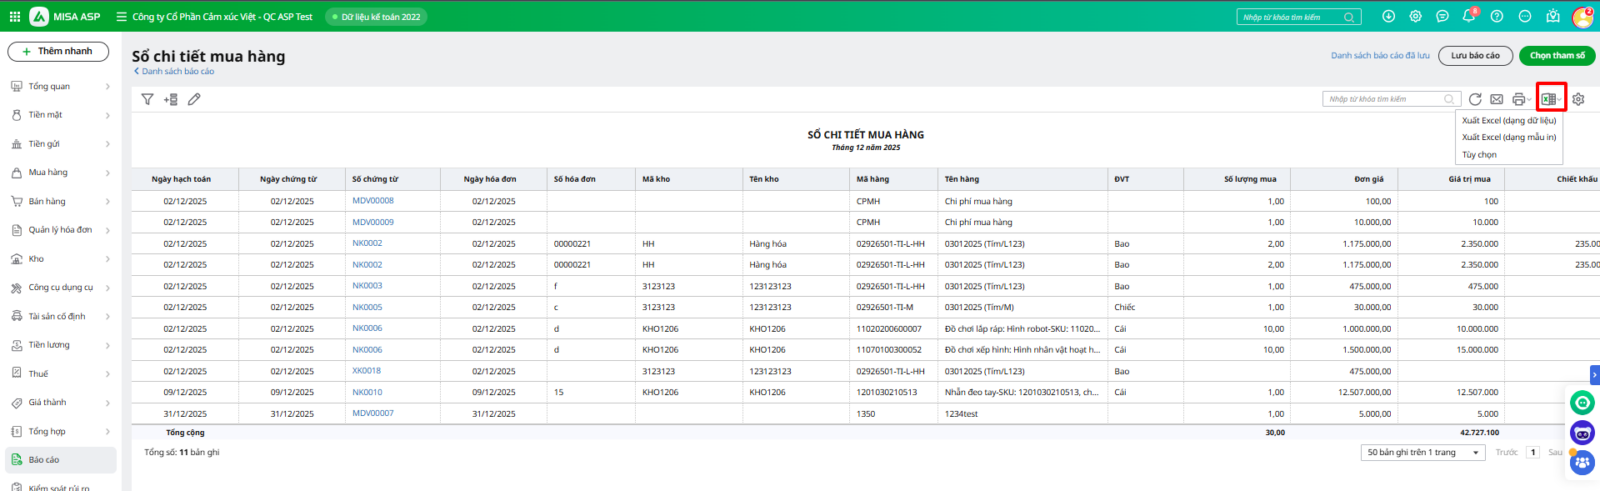Open voucher link MDV00008
This screenshot has height=491, width=1600.
372,201
